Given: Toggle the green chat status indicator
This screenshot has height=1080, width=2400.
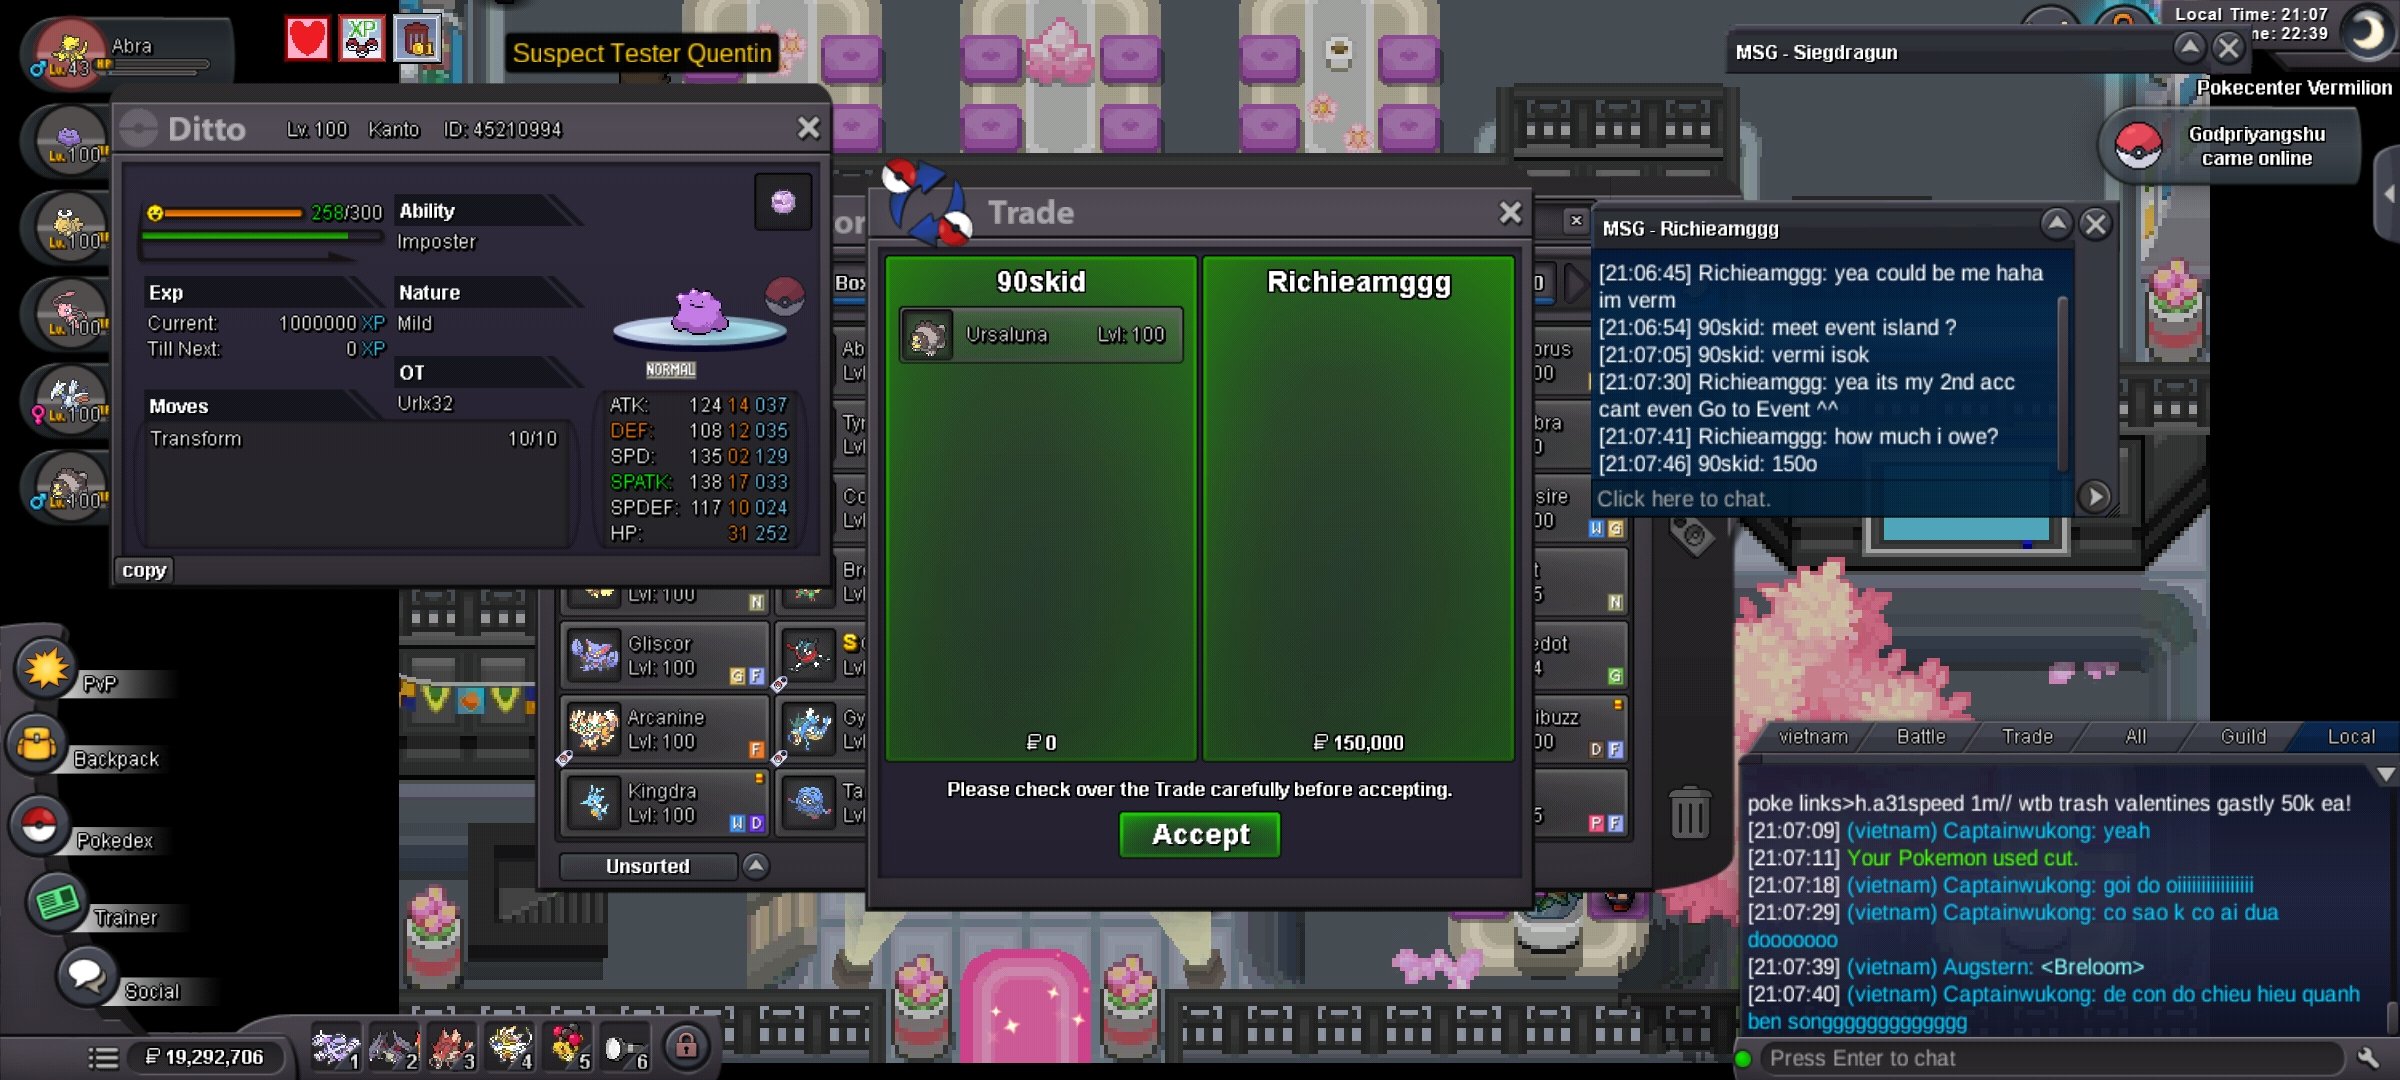Looking at the screenshot, I should tap(1743, 1059).
